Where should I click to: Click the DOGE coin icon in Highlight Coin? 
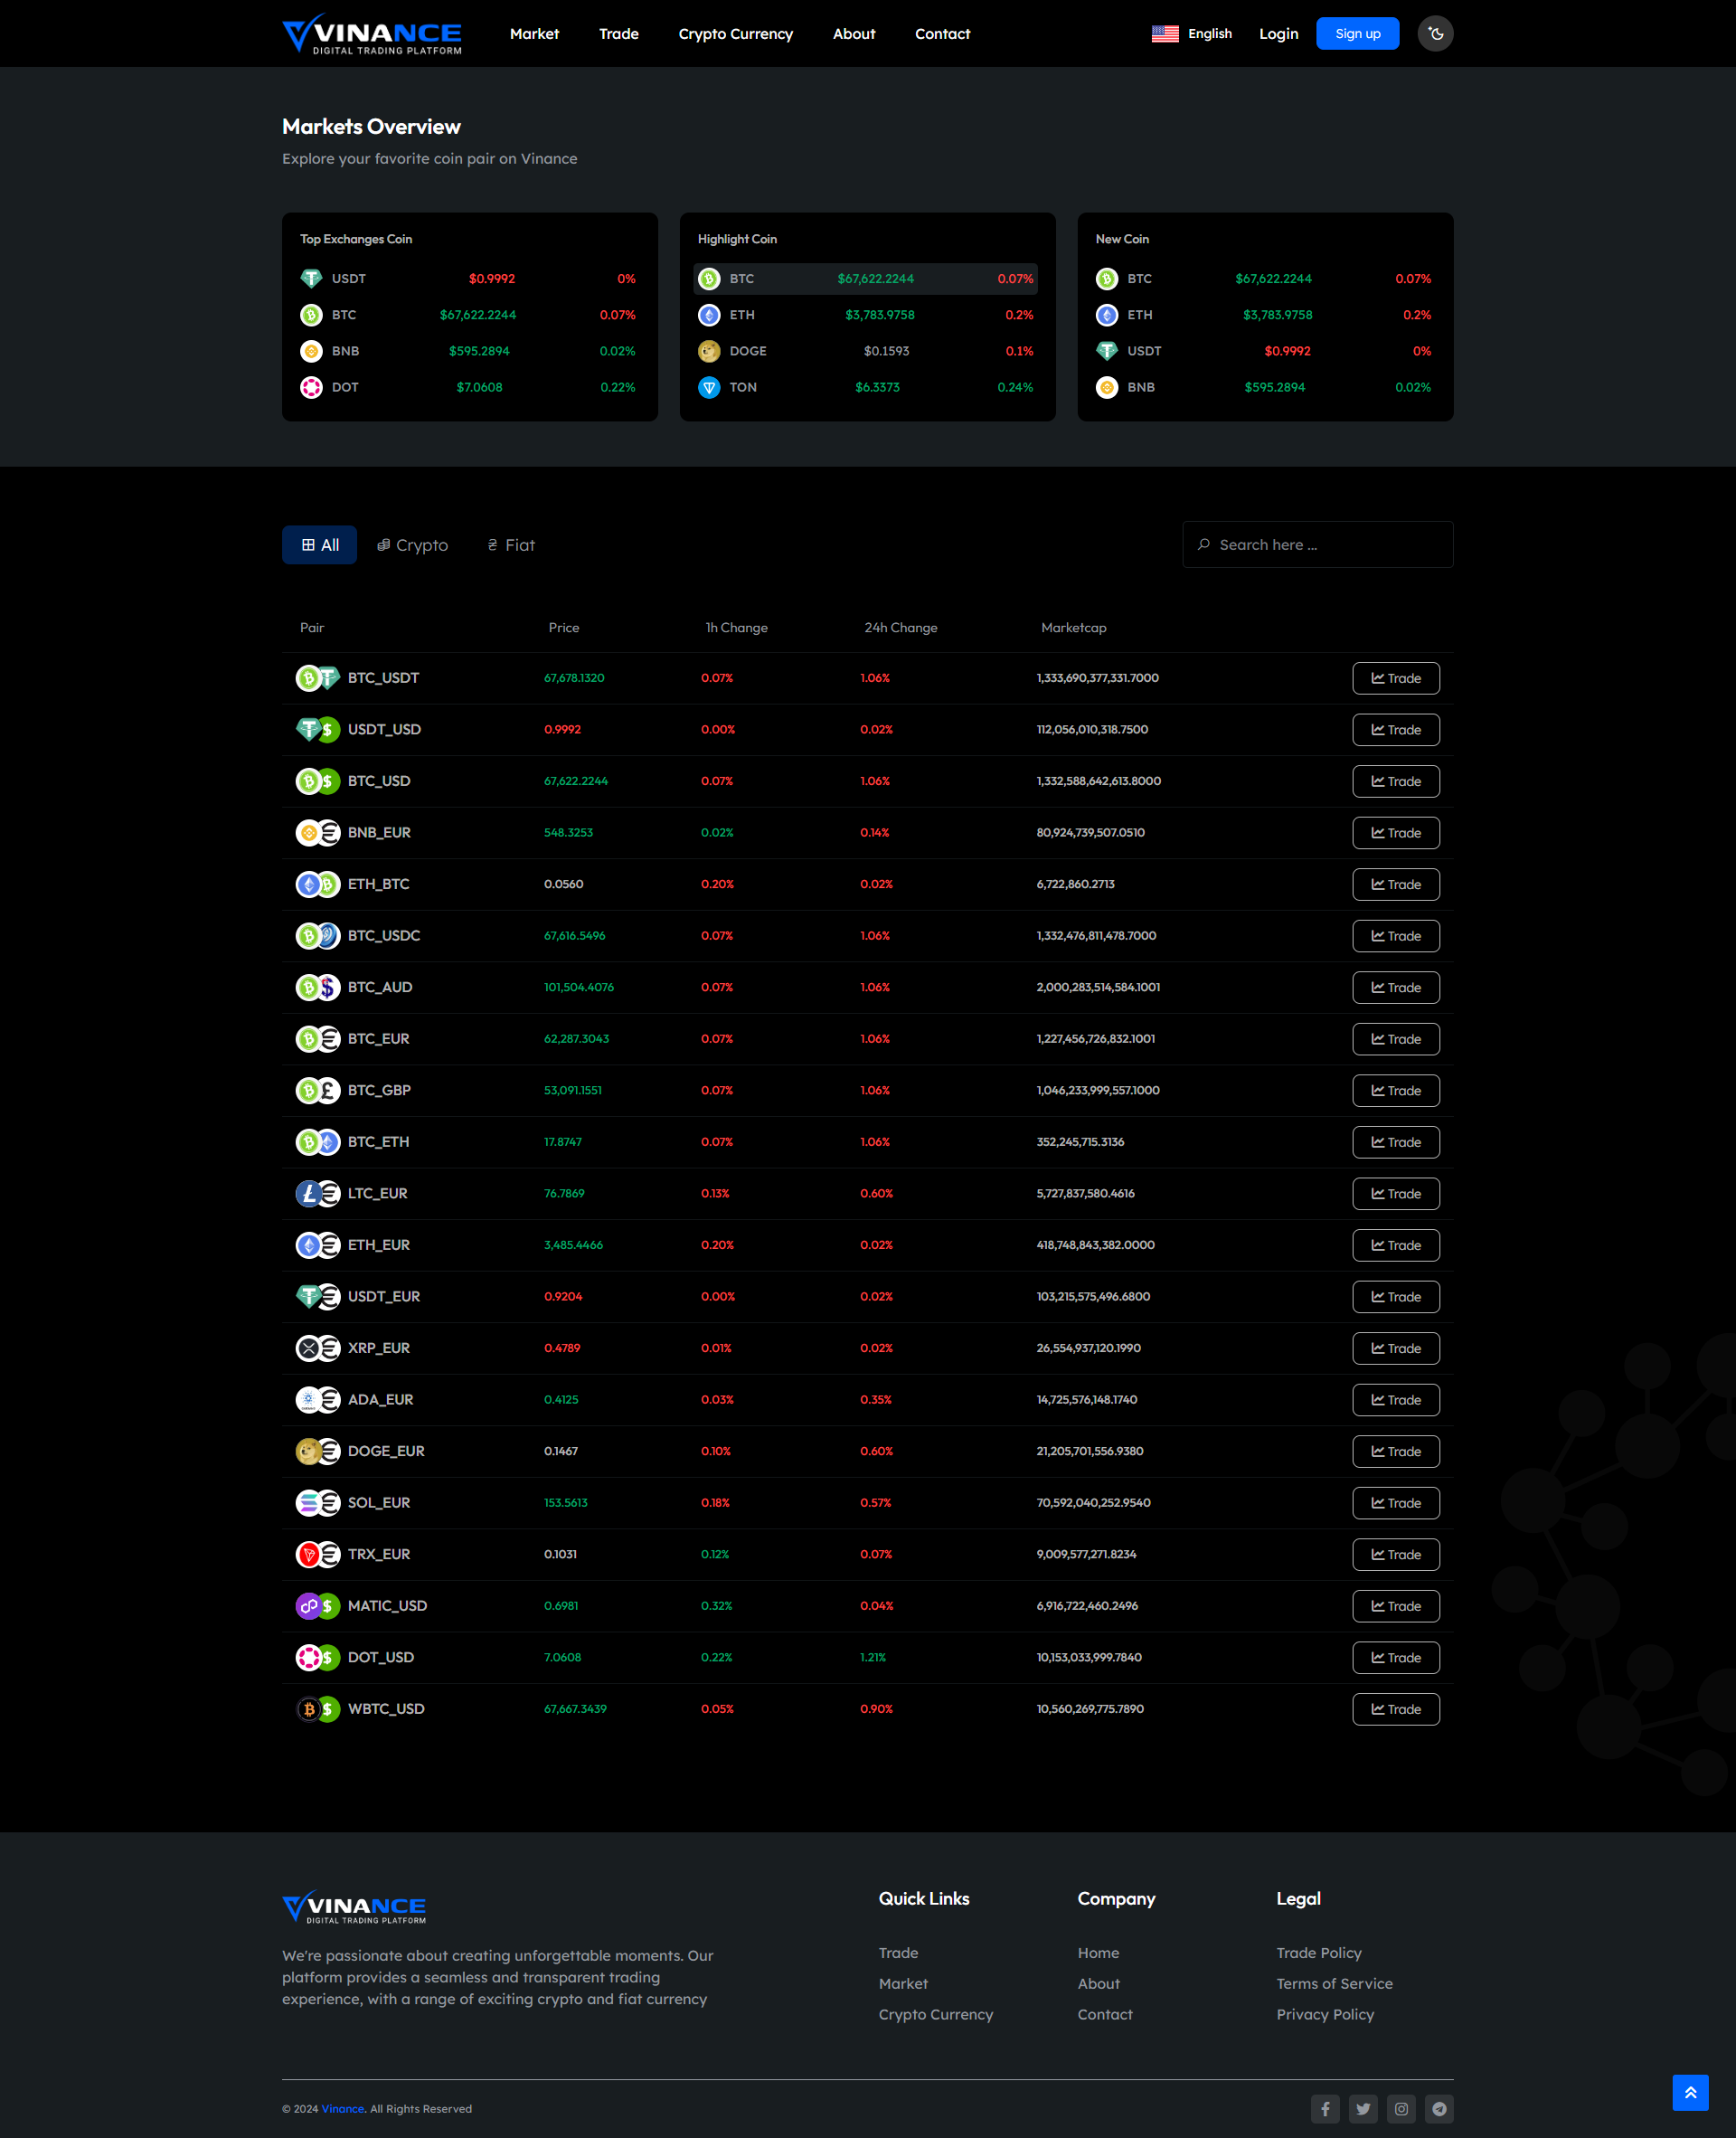pyautogui.click(x=709, y=351)
